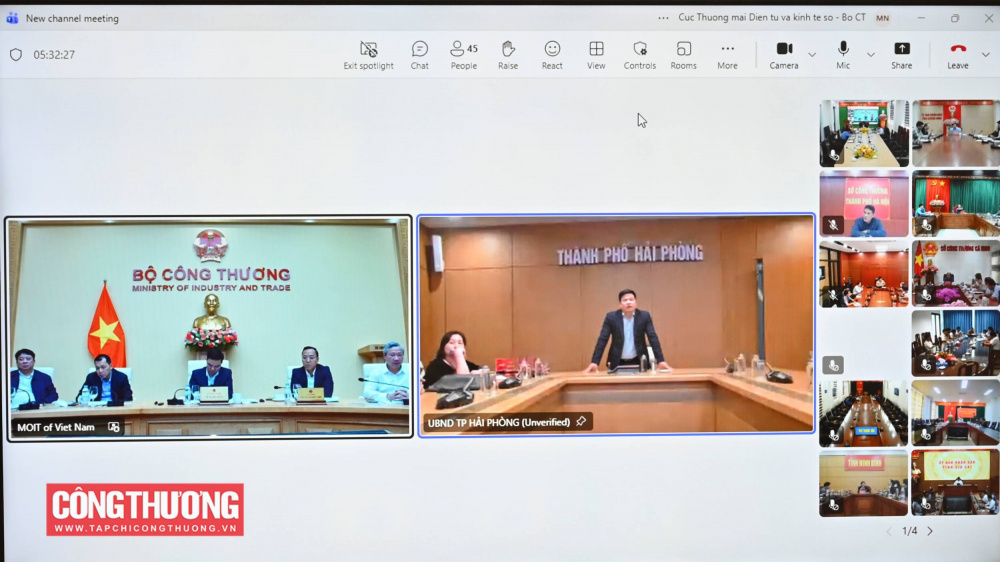1000x562 pixels.
Task: Click the MN profile avatar
Action: coord(883,18)
